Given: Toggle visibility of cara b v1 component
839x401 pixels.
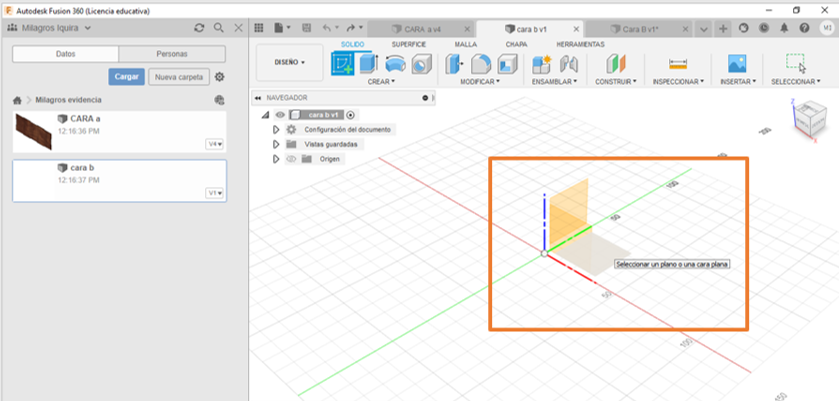Looking at the screenshot, I should pos(280,115).
